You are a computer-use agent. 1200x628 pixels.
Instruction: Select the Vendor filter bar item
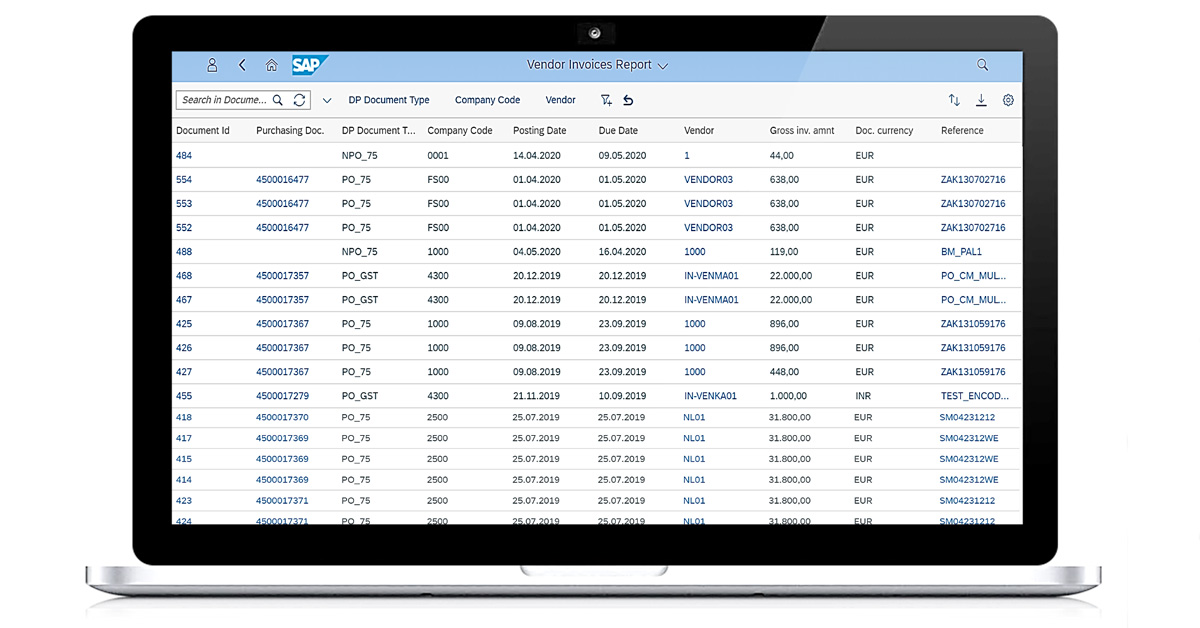[560, 100]
